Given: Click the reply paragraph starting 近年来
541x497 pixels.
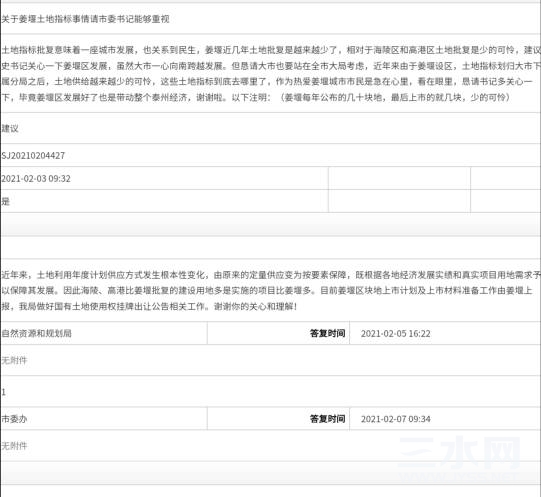Looking at the screenshot, I should tap(270, 290).
